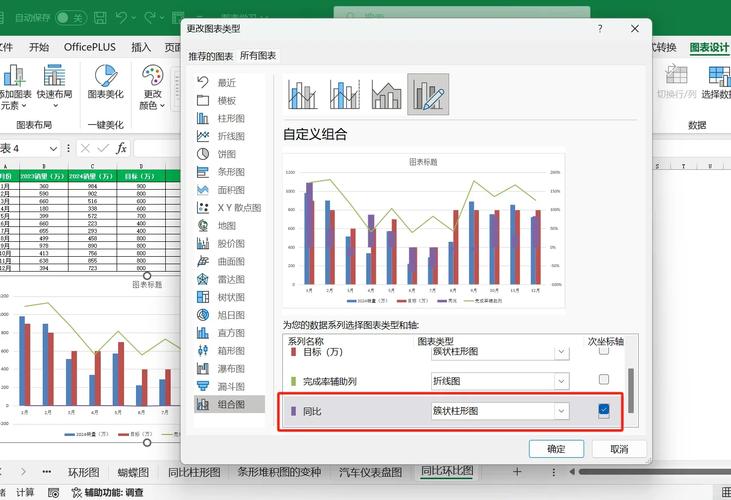This screenshot has height=500, width=731.
Task: Cancel dialog with 取消 button
Action: tap(619, 449)
